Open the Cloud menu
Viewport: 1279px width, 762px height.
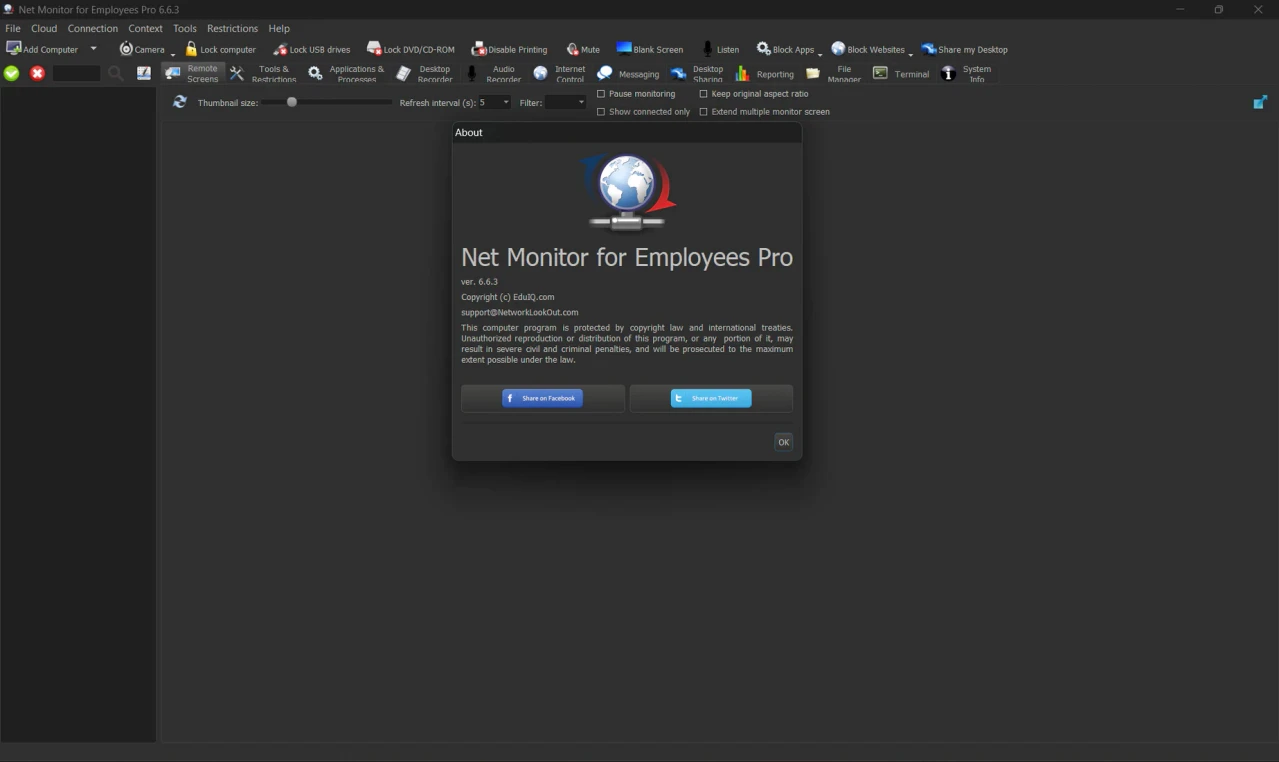(44, 28)
